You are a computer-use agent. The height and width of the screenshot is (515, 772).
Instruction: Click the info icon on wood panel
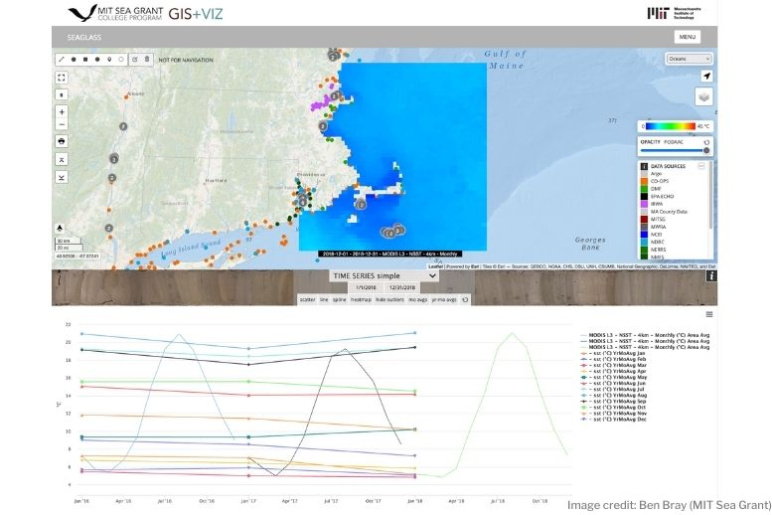pos(711,276)
